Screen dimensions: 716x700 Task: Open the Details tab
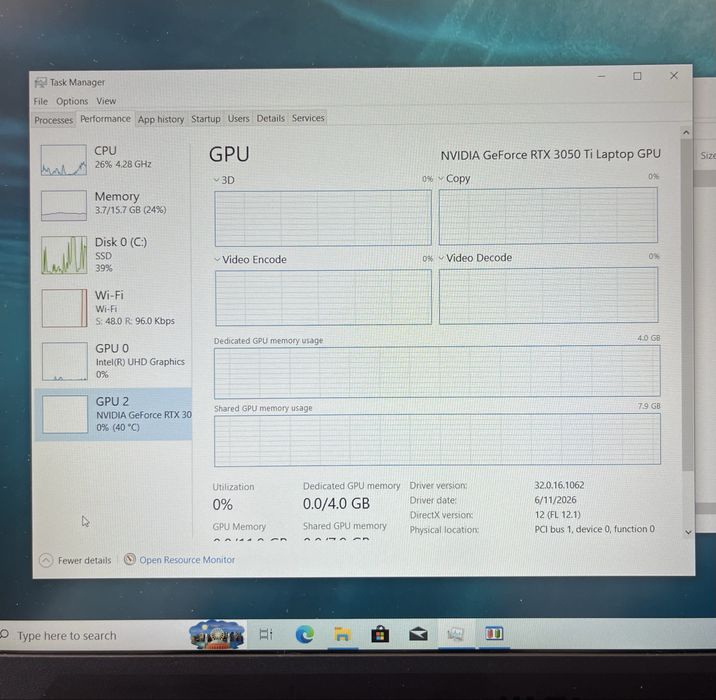270,118
